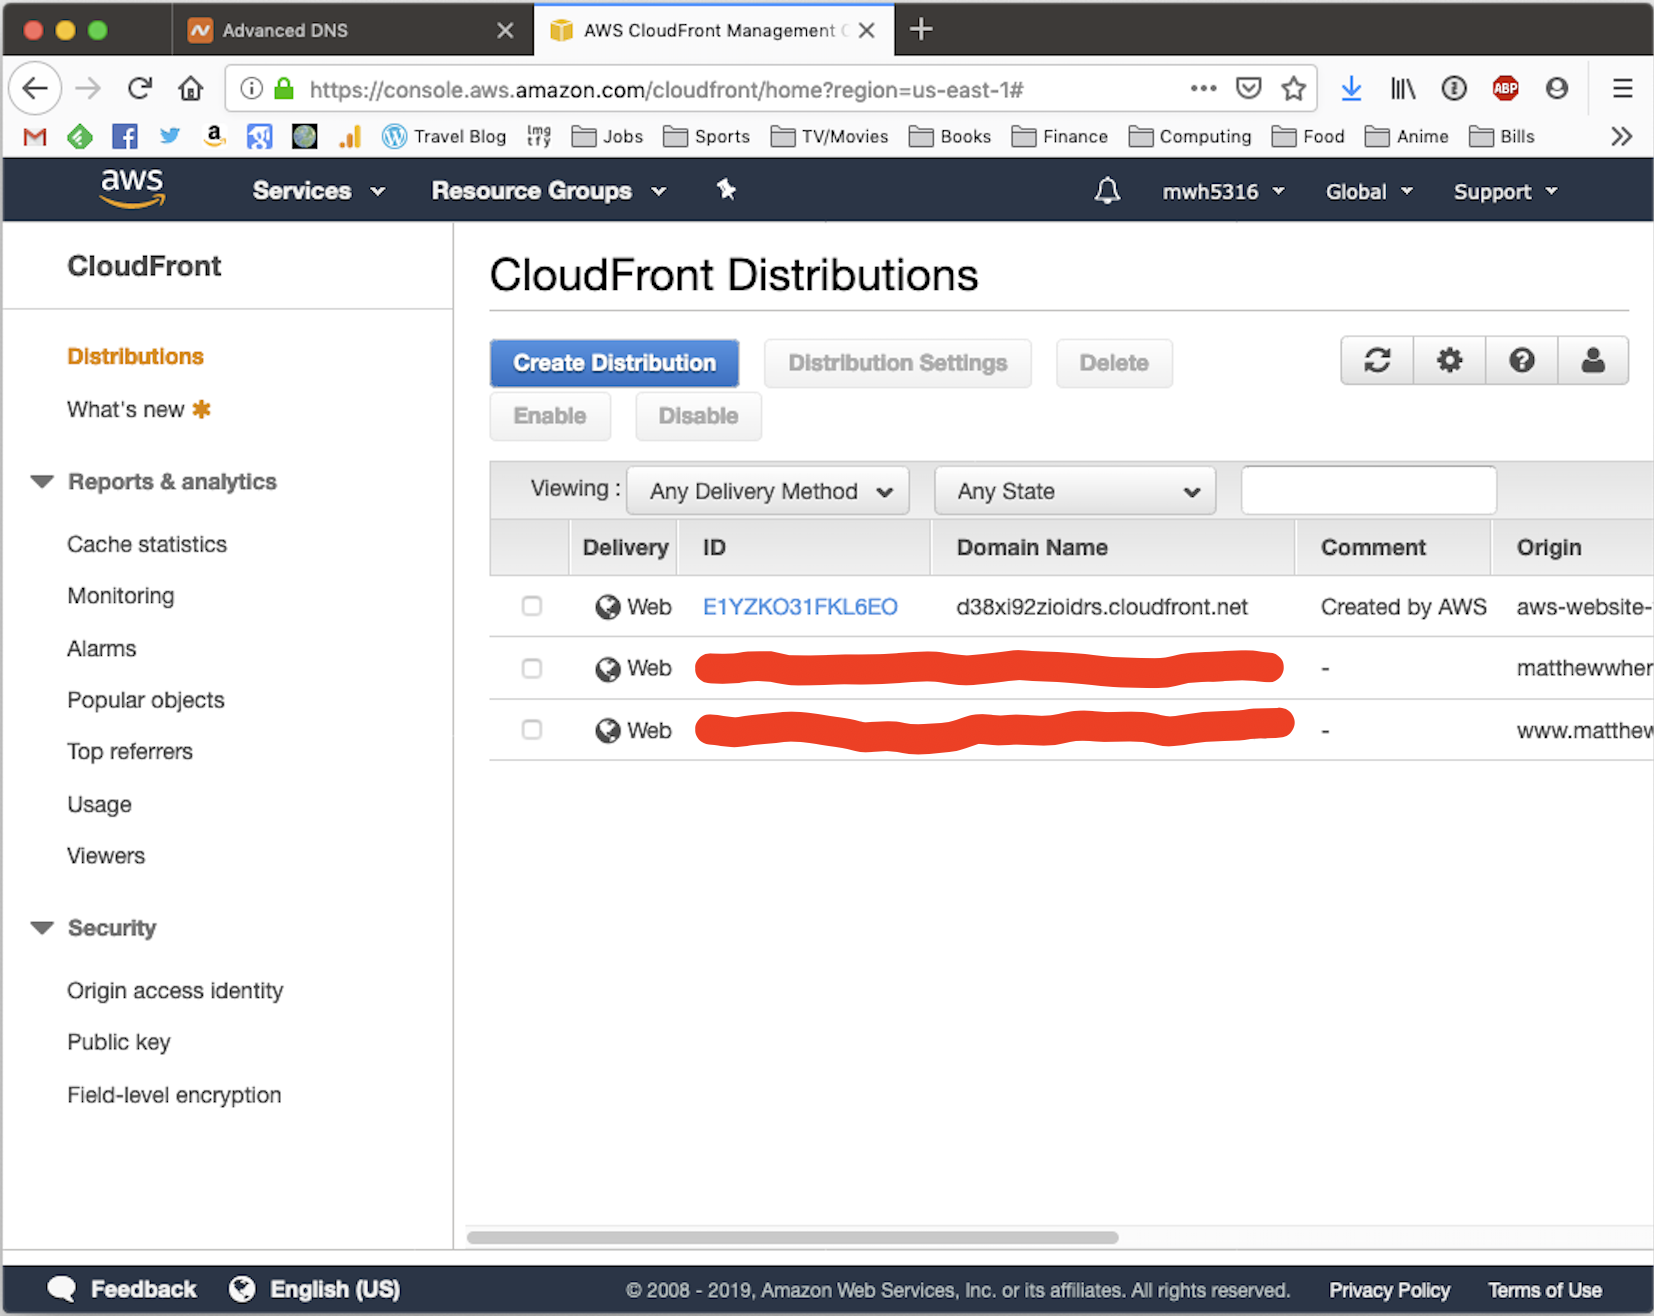Click the AWS pin shortcuts icon
Screen dimensions: 1654x1316
[726, 190]
